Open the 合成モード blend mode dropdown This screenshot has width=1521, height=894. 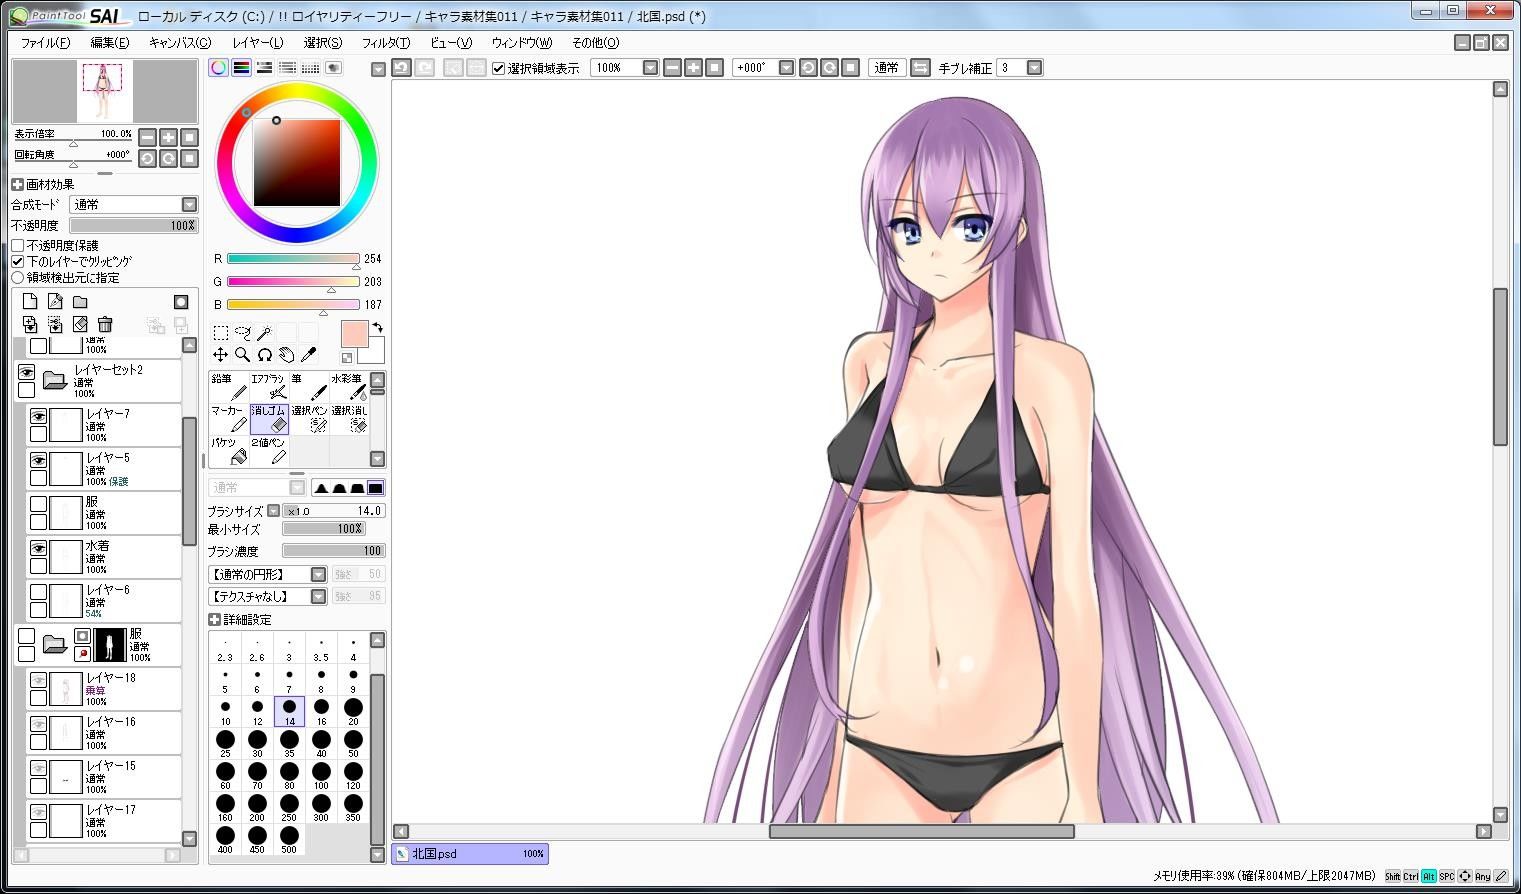click(135, 204)
